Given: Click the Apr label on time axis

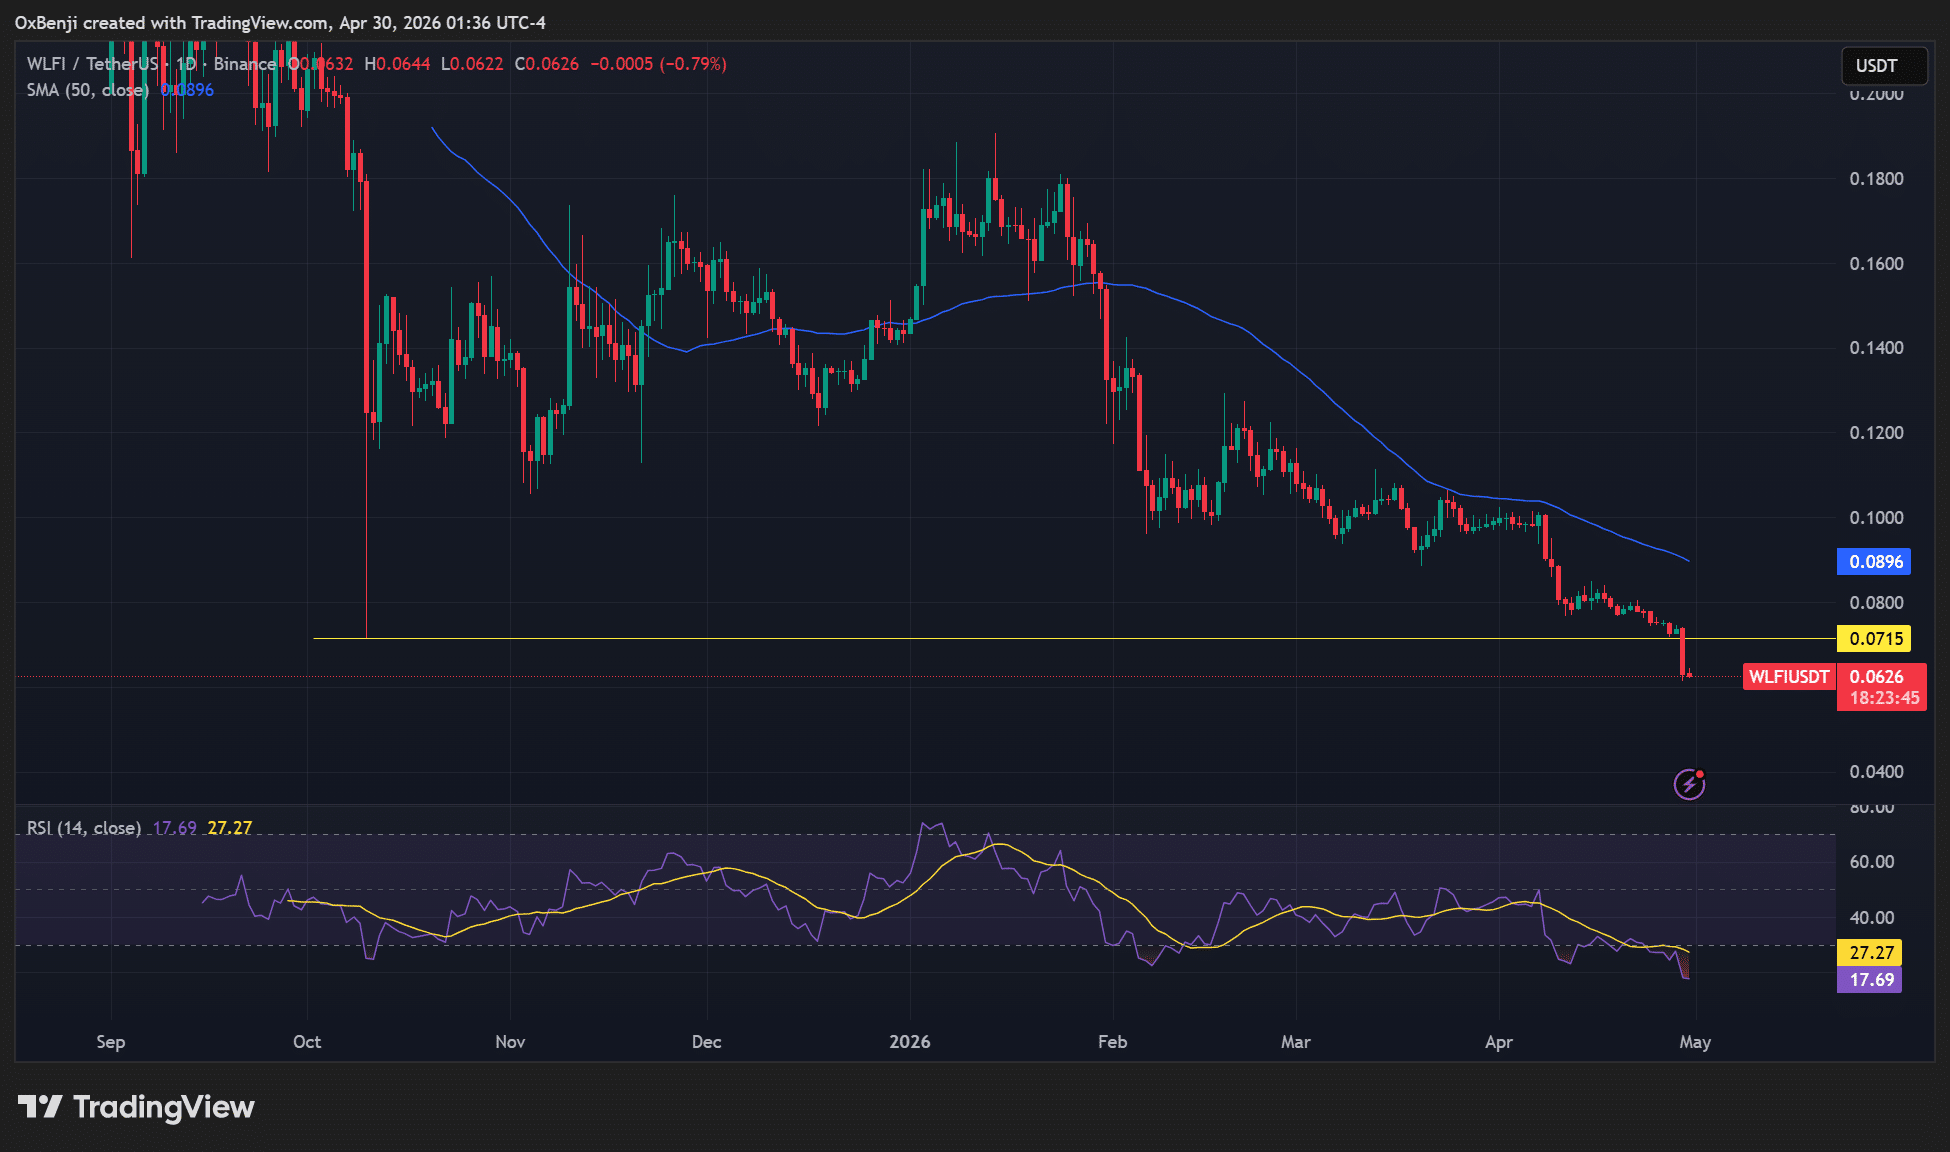Looking at the screenshot, I should pos(1498,1042).
